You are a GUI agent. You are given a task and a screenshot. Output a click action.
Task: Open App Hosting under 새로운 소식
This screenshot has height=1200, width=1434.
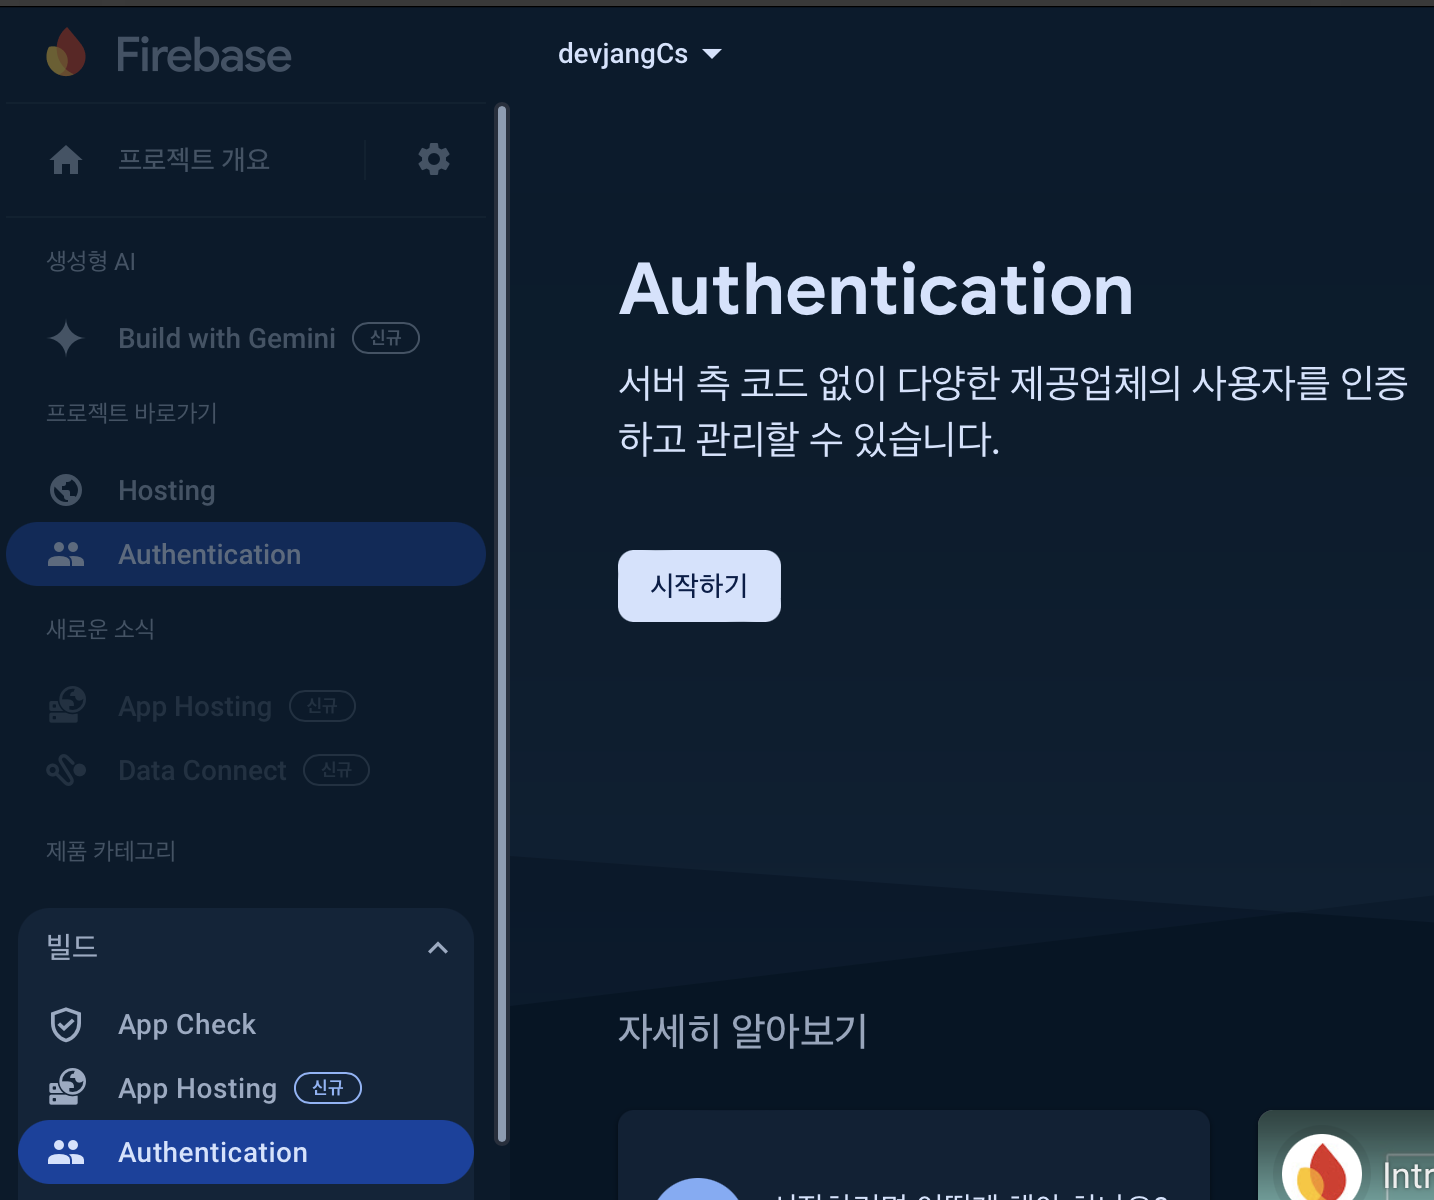[195, 706]
